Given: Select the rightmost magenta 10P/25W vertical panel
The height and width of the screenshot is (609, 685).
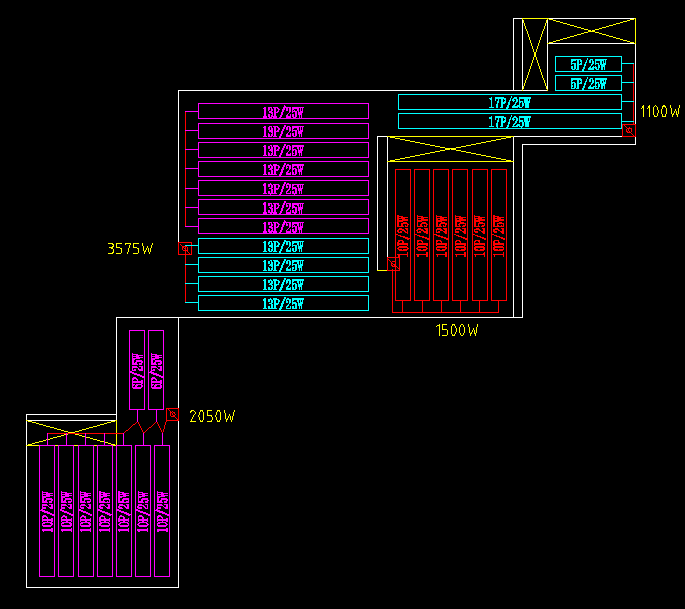Looking at the screenshot, I should tap(162, 511).
